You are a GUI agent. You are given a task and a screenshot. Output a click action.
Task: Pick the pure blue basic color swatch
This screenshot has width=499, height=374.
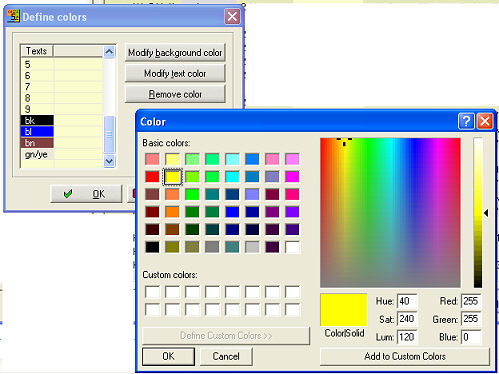(x=232, y=212)
